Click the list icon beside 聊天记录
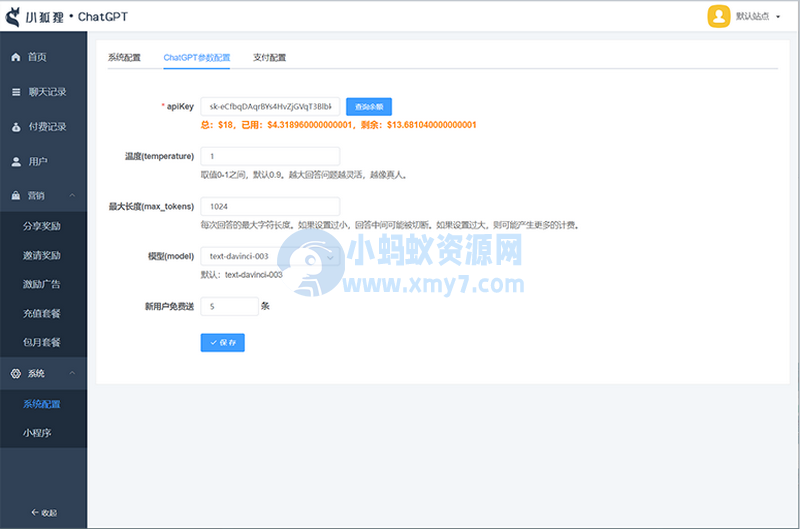Viewport: 800px width, 529px height. tap(16, 92)
